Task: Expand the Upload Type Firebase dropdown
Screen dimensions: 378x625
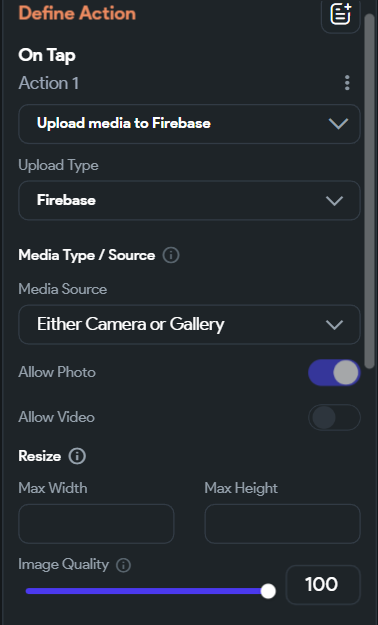Action: point(189,200)
